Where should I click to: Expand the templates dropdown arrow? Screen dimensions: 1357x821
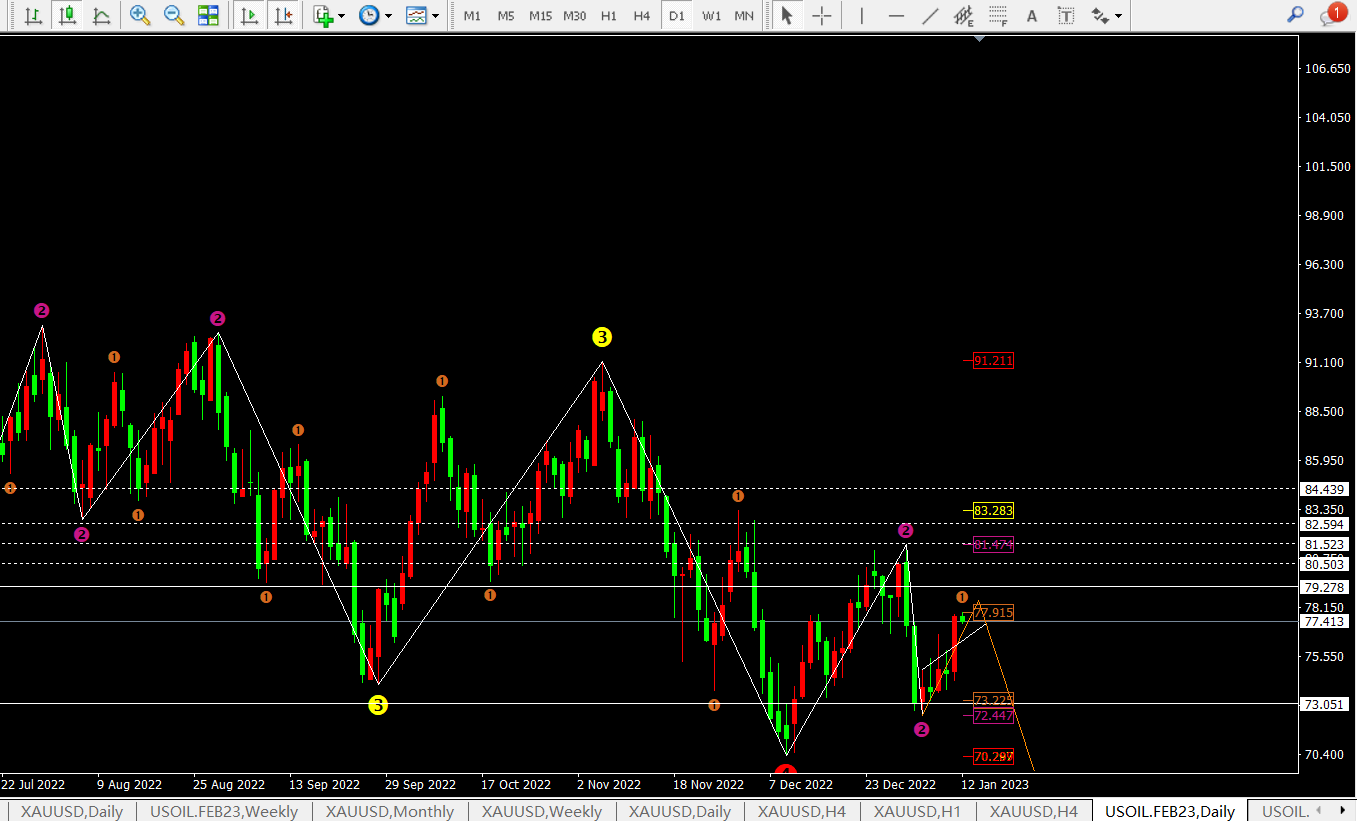pyautogui.click(x=436, y=16)
